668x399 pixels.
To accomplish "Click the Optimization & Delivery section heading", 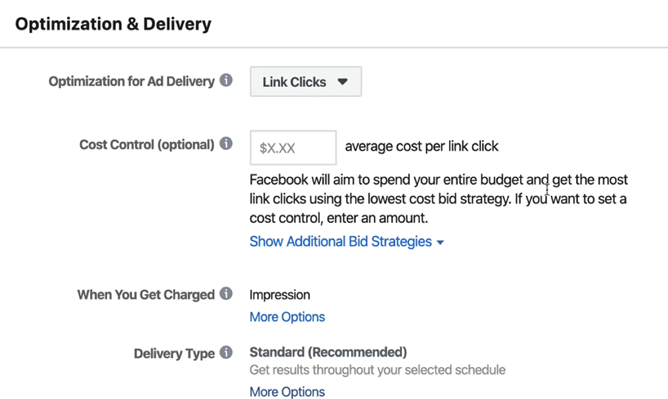I will click(113, 24).
